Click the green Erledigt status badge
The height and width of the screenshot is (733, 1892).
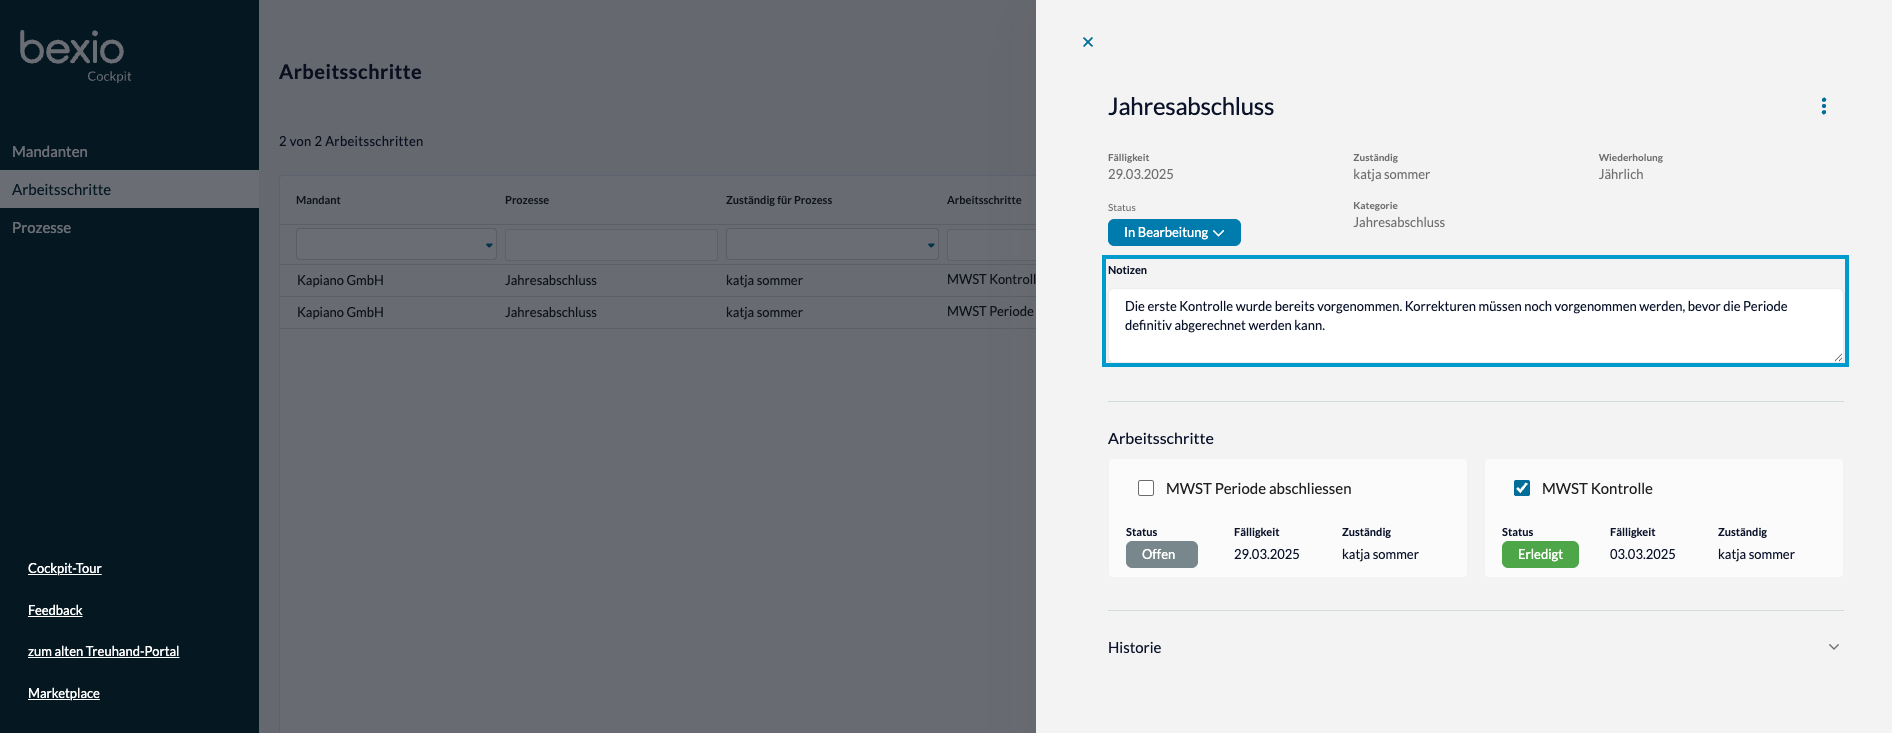(x=1539, y=554)
